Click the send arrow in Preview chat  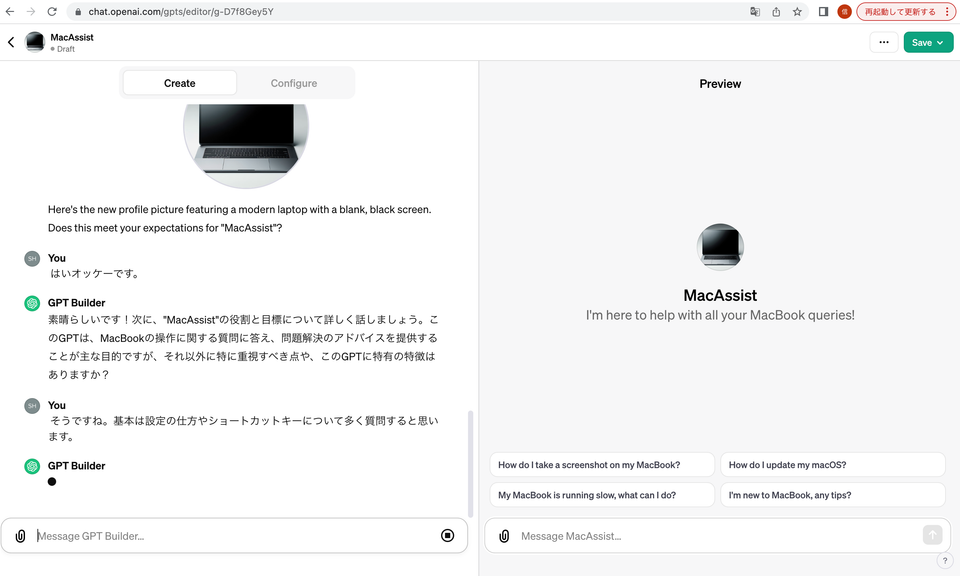932,535
